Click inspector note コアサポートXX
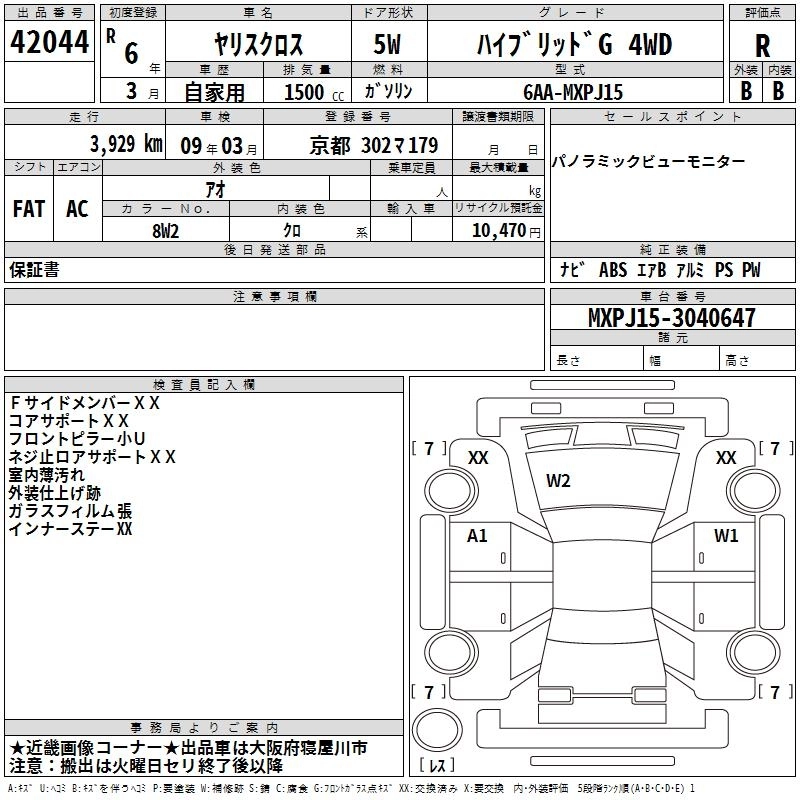This screenshot has width=800, height=800. click(68, 421)
